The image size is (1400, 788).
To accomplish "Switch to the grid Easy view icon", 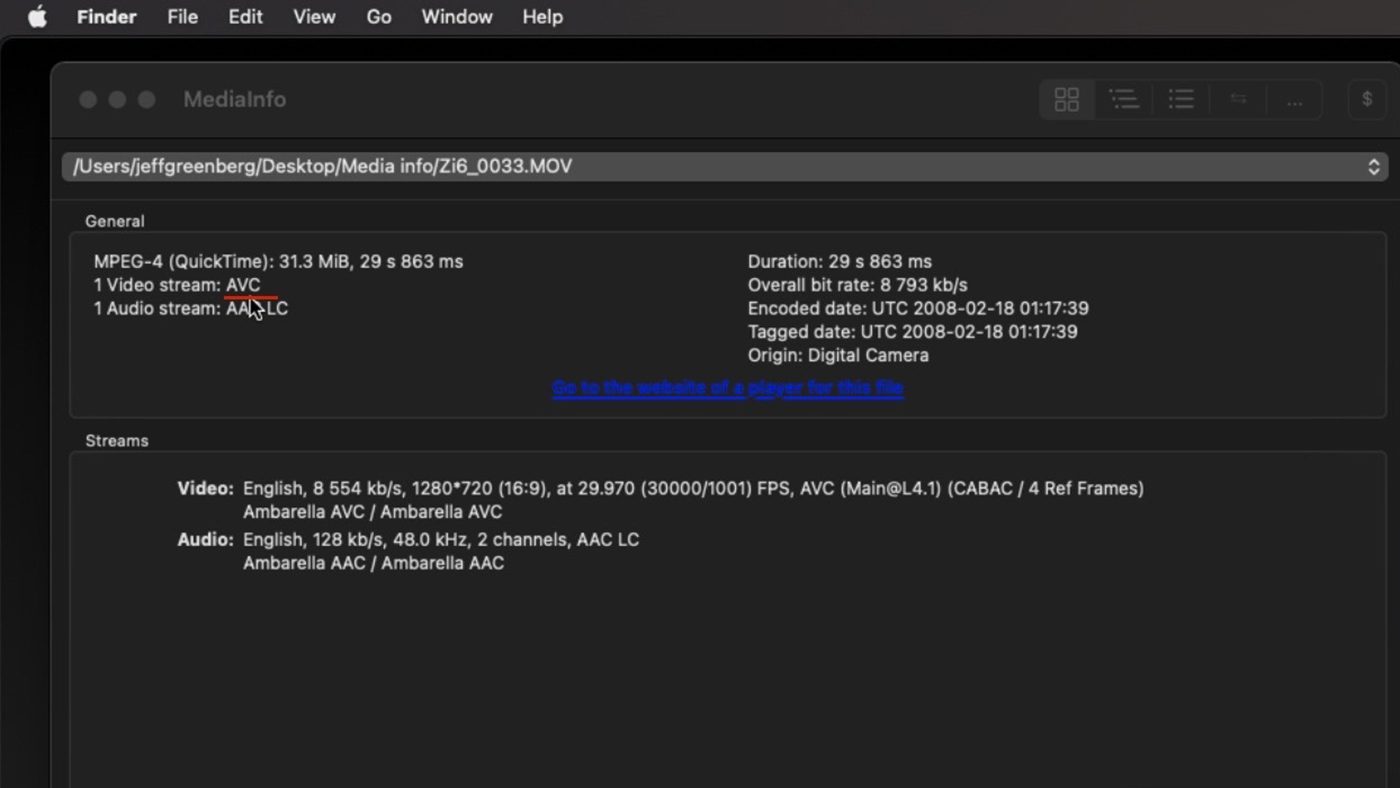I will [x=1067, y=99].
